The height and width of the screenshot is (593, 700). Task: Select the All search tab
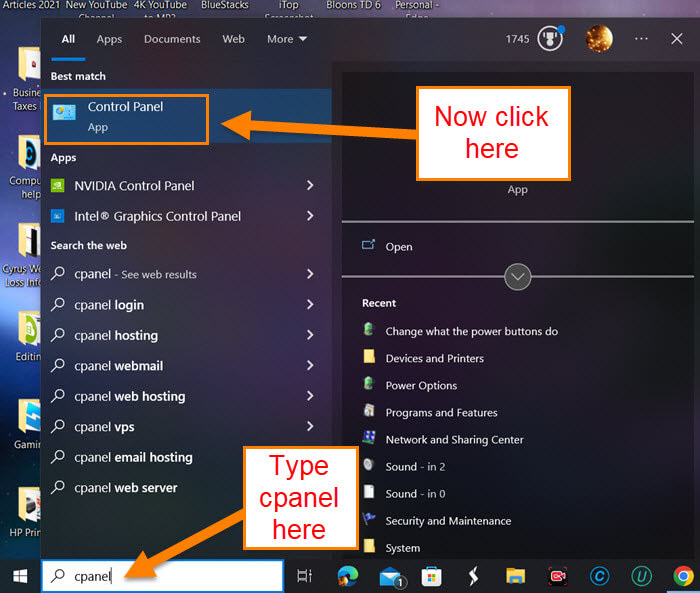[68, 39]
